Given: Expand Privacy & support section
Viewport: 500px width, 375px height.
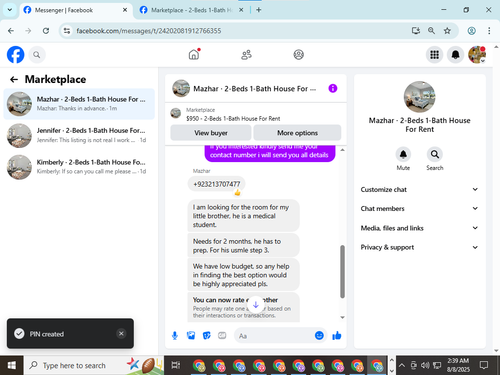Looking at the screenshot, I should point(419,247).
